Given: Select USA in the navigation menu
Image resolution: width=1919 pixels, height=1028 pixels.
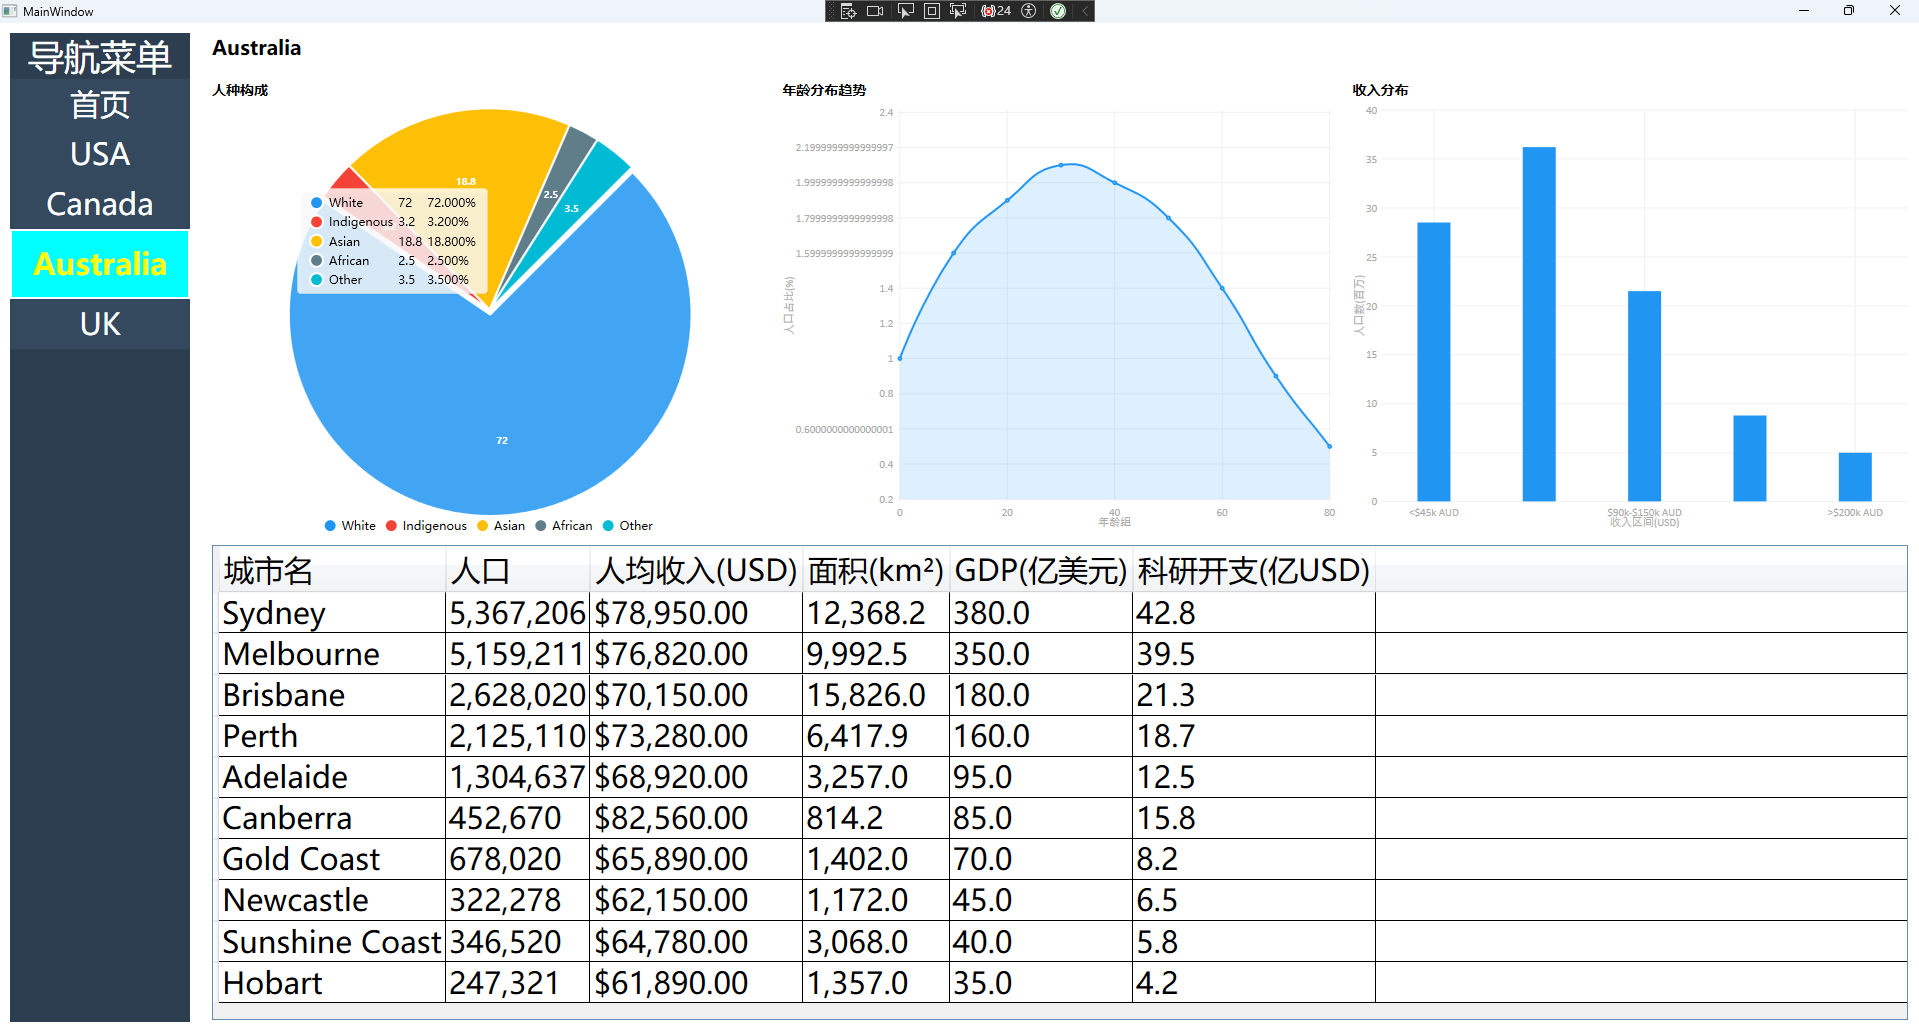Looking at the screenshot, I should pyautogui.click(x=100, y=154).
